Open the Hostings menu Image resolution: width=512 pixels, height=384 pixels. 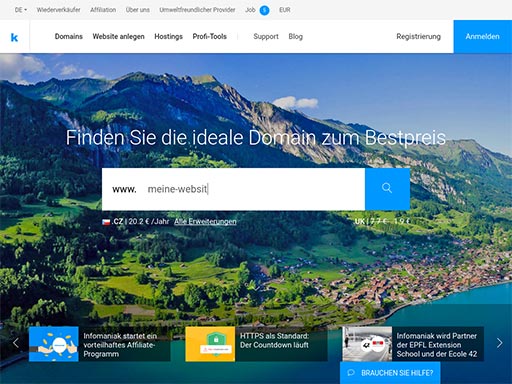(x=168, y=36)
